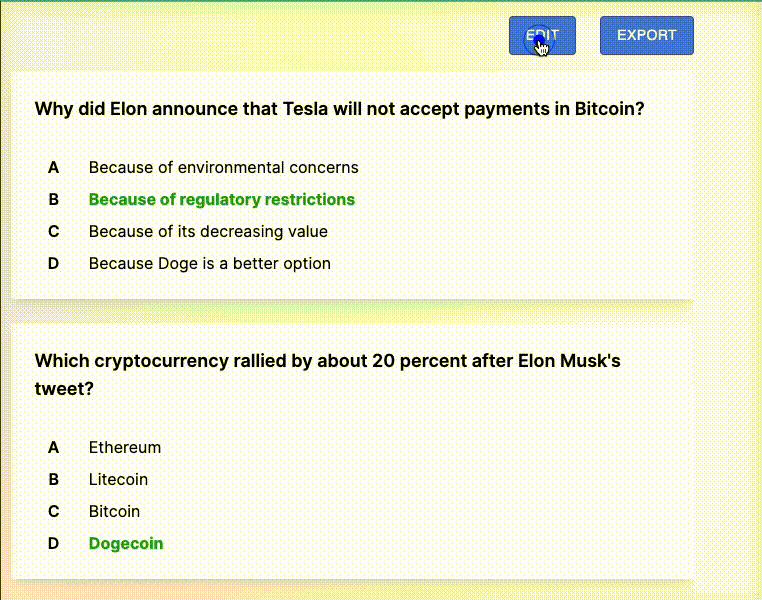Click letter D next to Dogecoin
This screenshot has width=762, height=600.
pyautogui.click(x=54, y=543)
